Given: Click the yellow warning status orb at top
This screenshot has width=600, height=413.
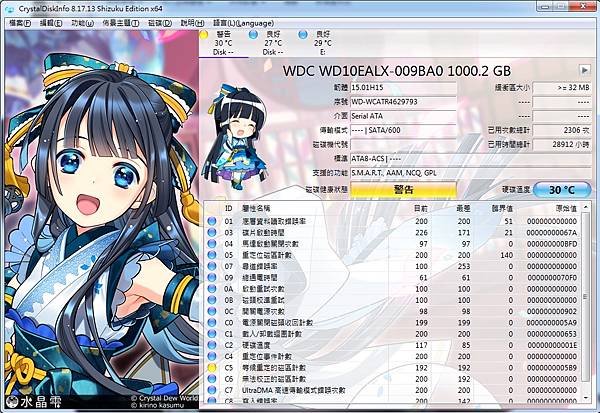Looking at the screenshot, I should coord(204,35).
